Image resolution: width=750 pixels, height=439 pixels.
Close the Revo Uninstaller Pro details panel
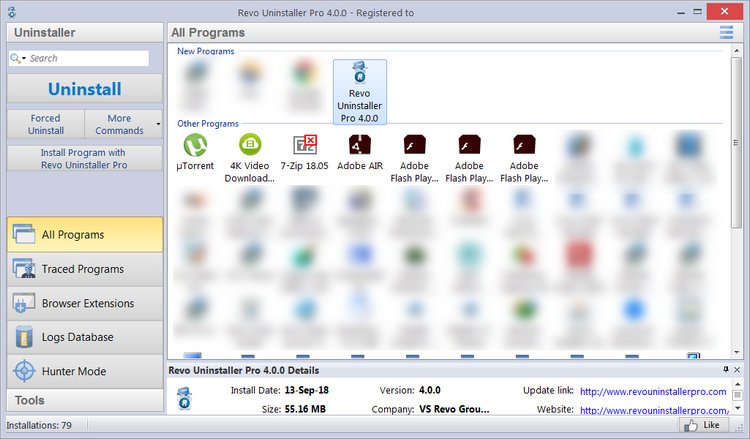point(737,370)
